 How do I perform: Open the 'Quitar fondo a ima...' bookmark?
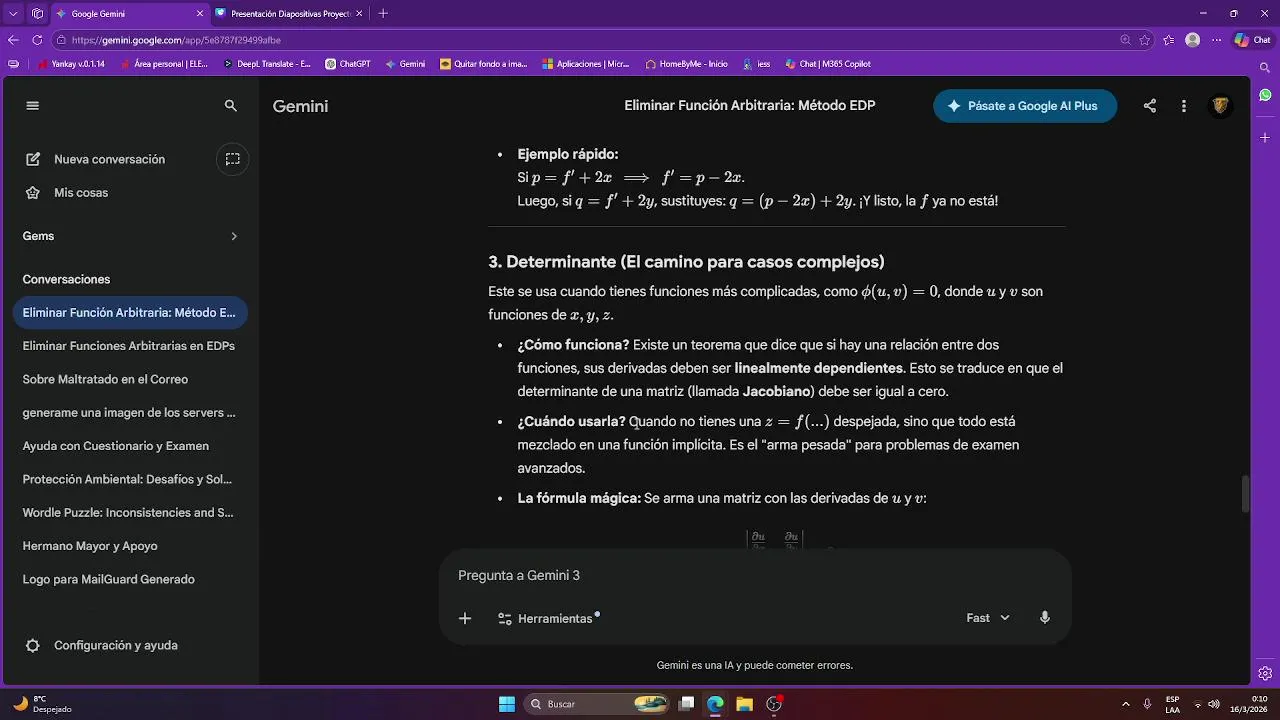click(x=483, y=64)
